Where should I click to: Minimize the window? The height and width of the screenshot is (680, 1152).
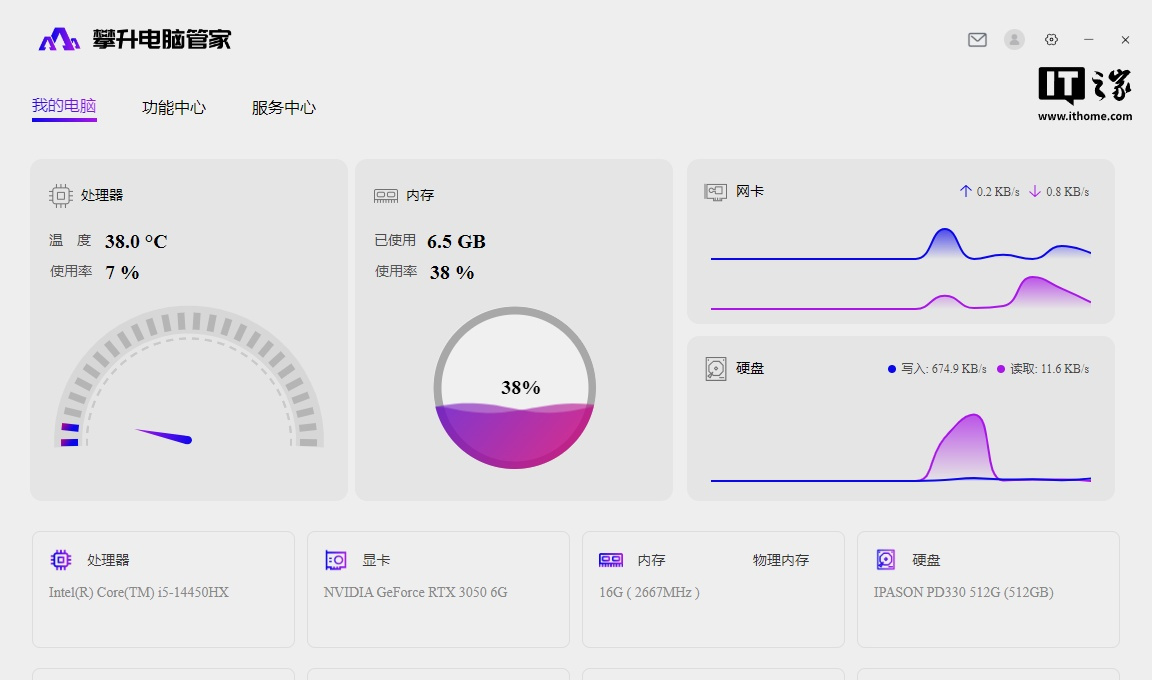pos(1089,40)
